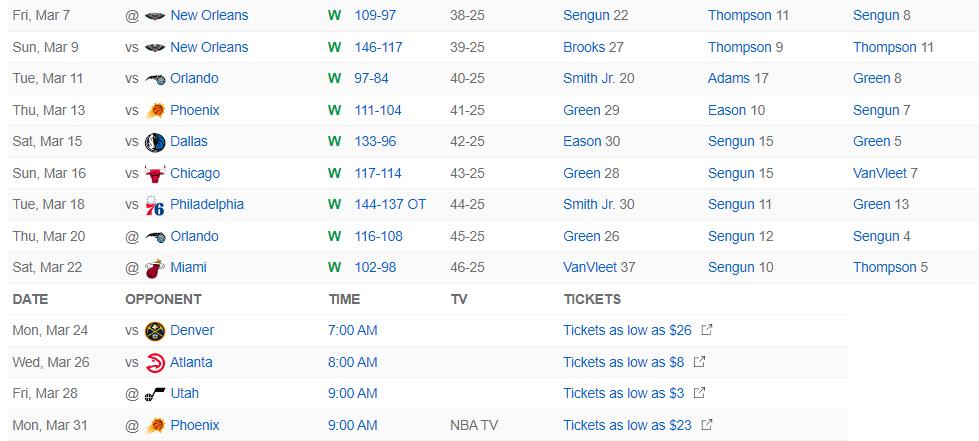This screenshot has height=441, width=979.
Task: Click the Atlanta Hawks logo icon
Action: [x=155, y=362]
